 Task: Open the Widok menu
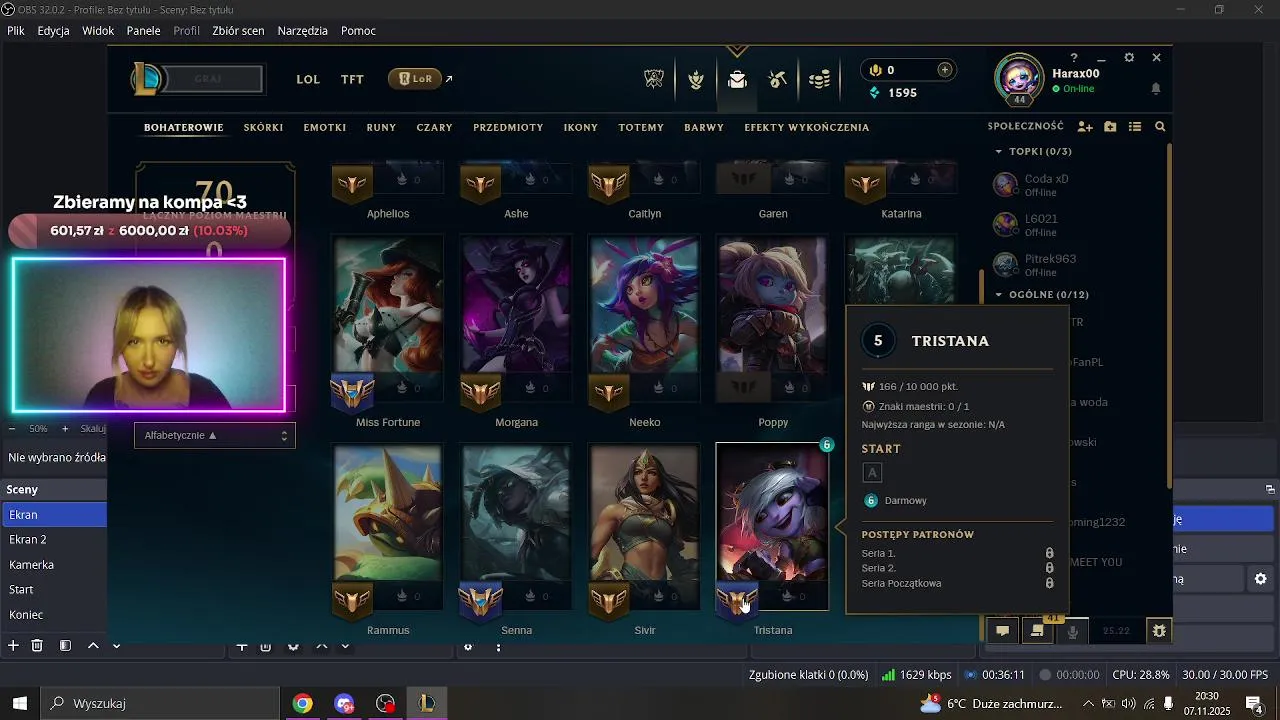click(x=98, y=31)
